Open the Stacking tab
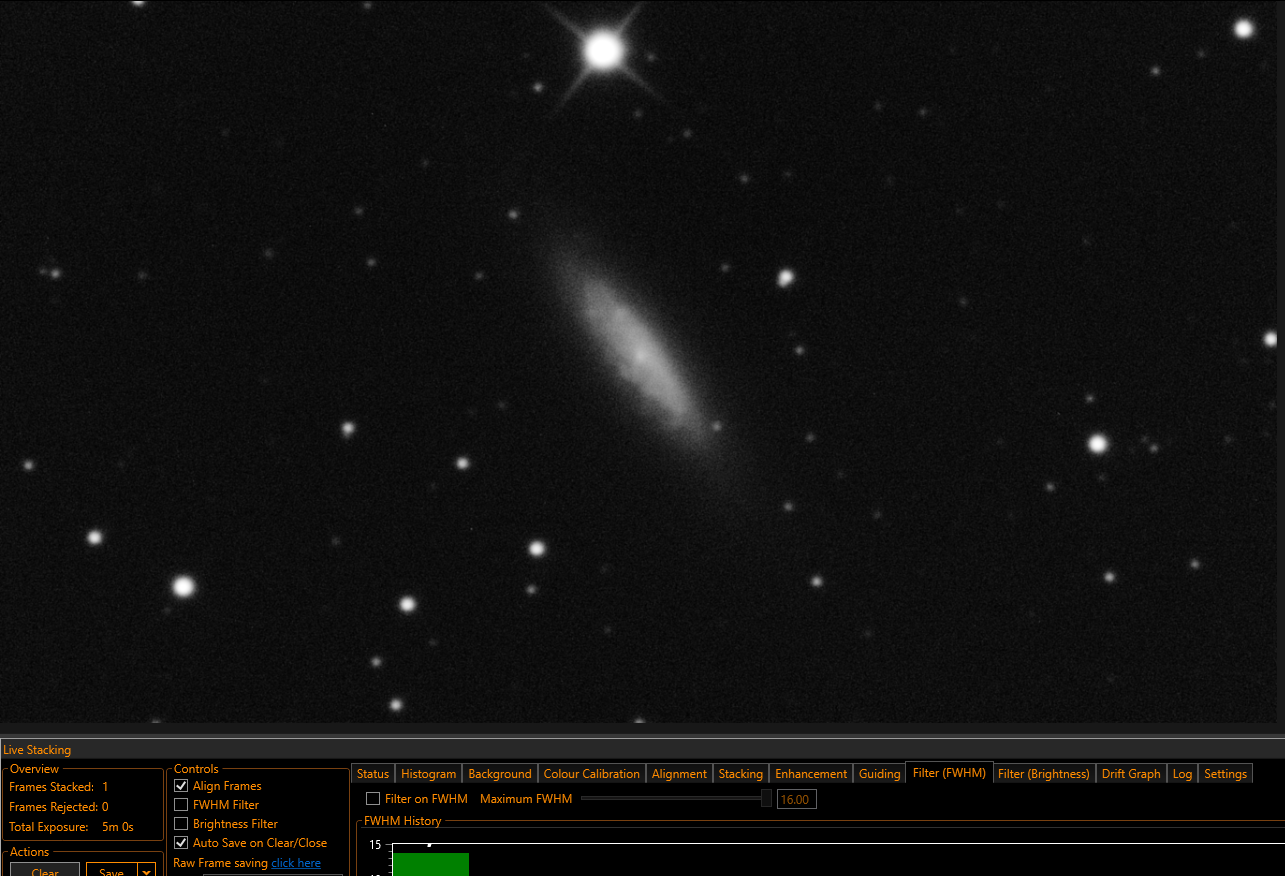The height and width of the screenshot is (876, 1285). pos(741,774)
